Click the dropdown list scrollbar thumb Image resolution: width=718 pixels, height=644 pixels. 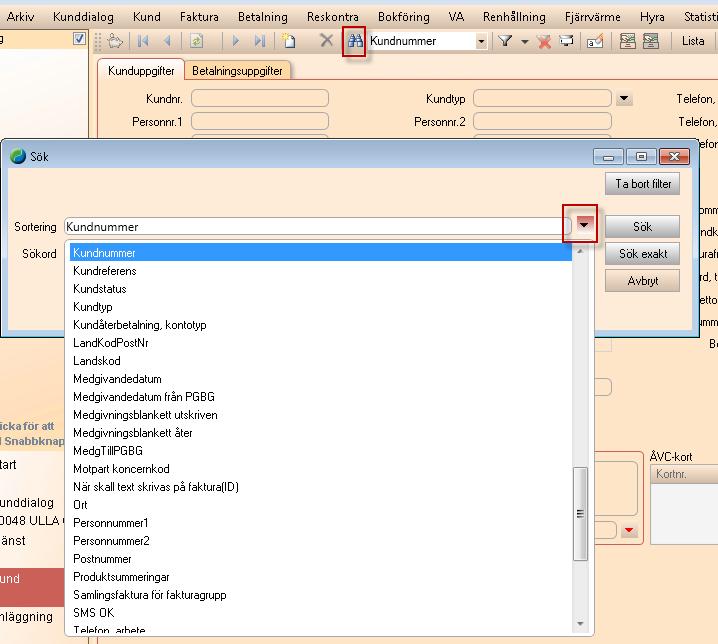point(580,513)
